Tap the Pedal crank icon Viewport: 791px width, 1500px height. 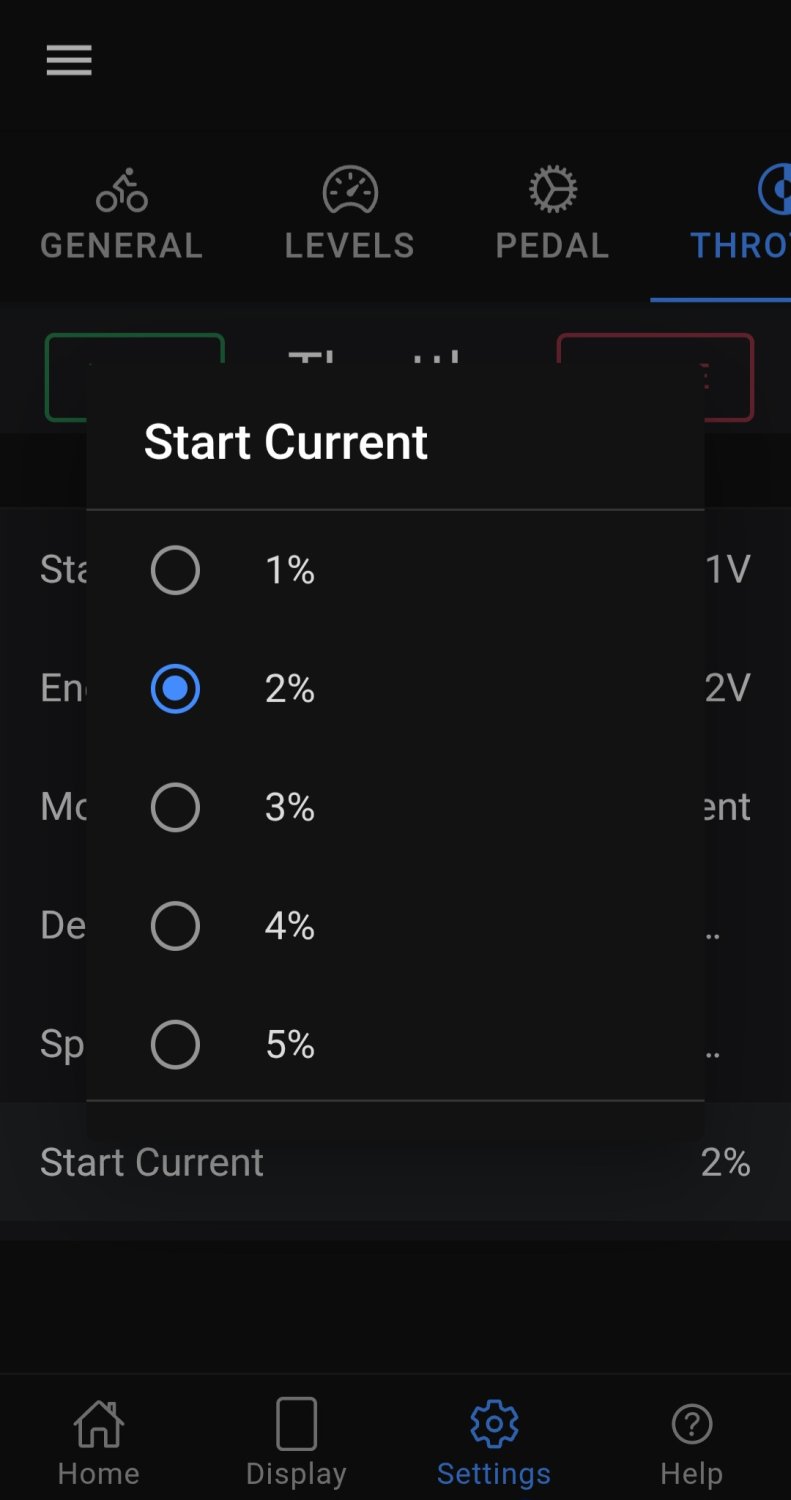click(552, 190)
